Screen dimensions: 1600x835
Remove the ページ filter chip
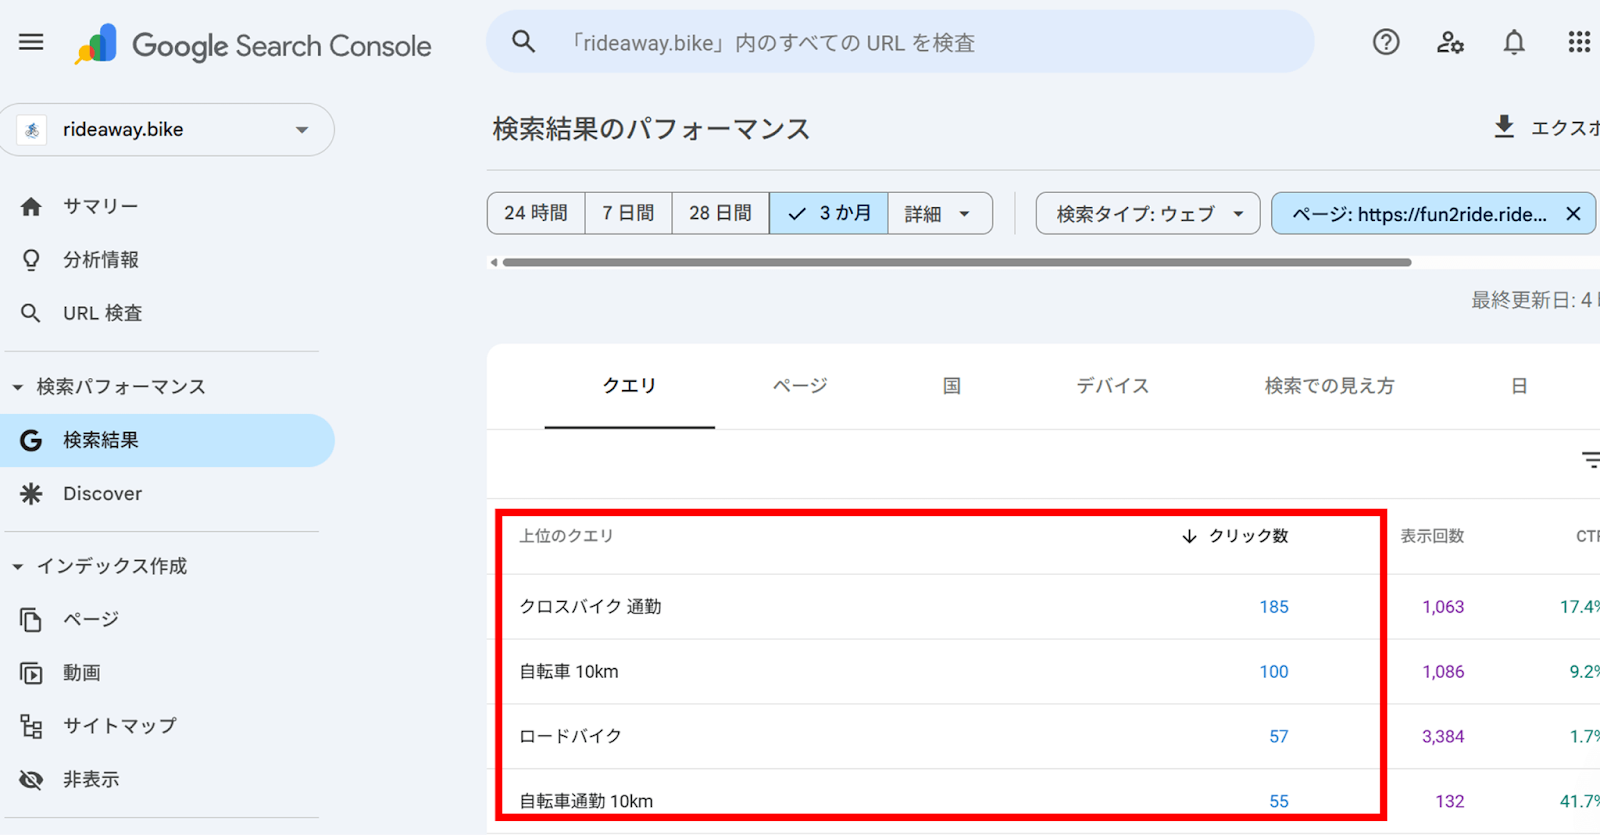(x=1573, y=214)
